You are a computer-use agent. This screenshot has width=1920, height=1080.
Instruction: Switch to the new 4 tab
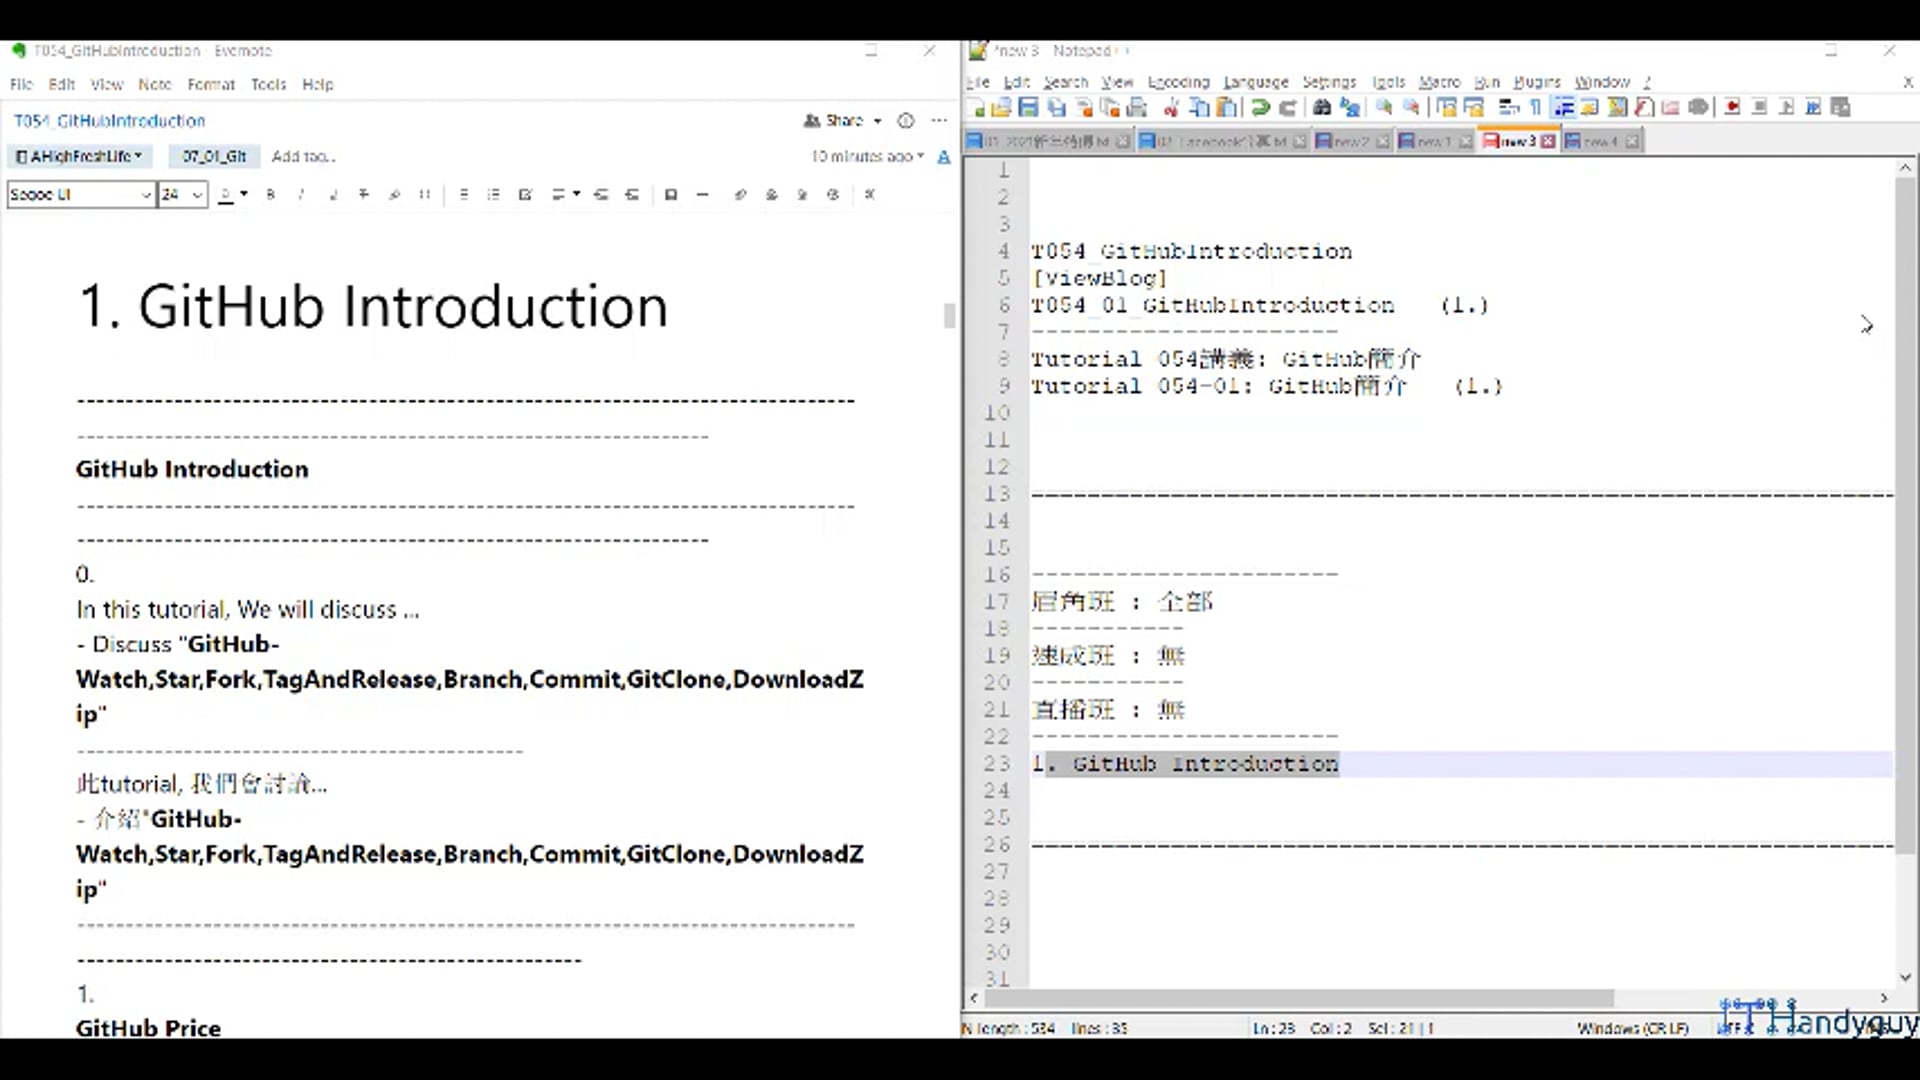[1600, 141]
